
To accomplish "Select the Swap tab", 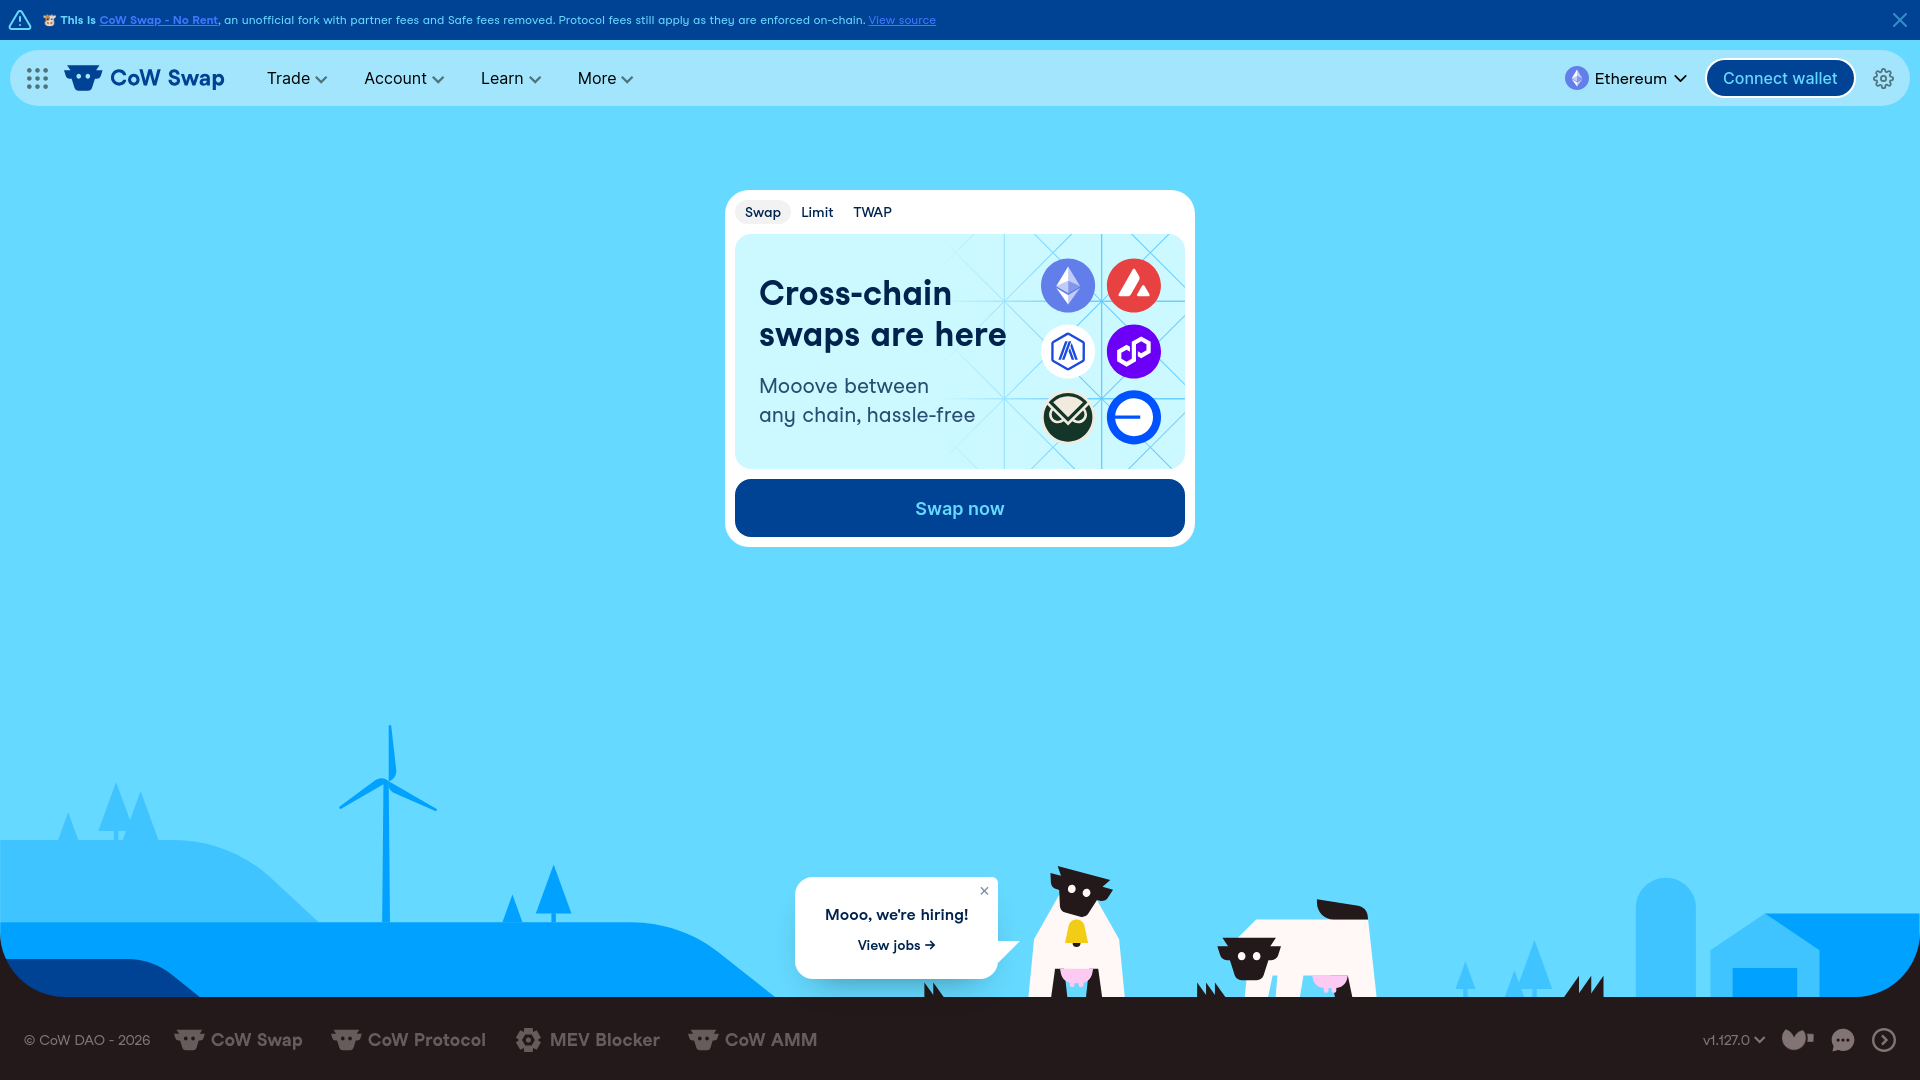I will point(763,212).
